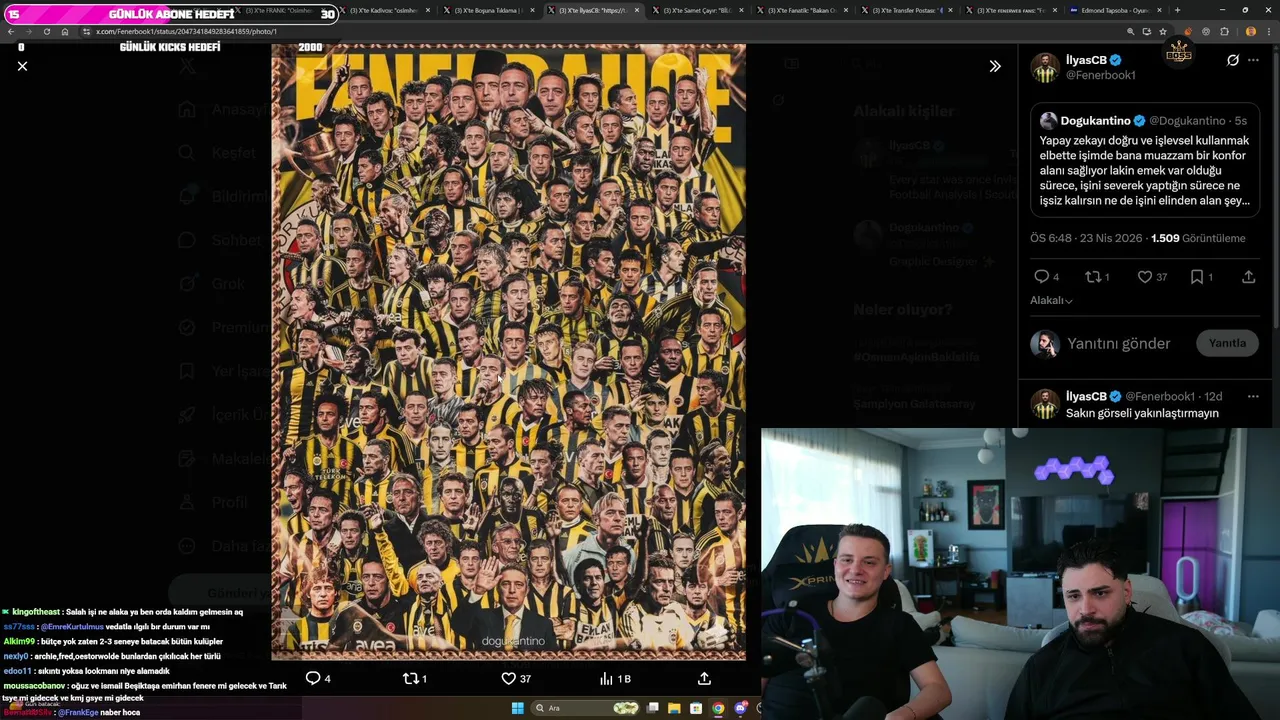Toggle the bookmark icon in the right panel
This screenshot has width=1280, height=720.
pos(1197,277)
